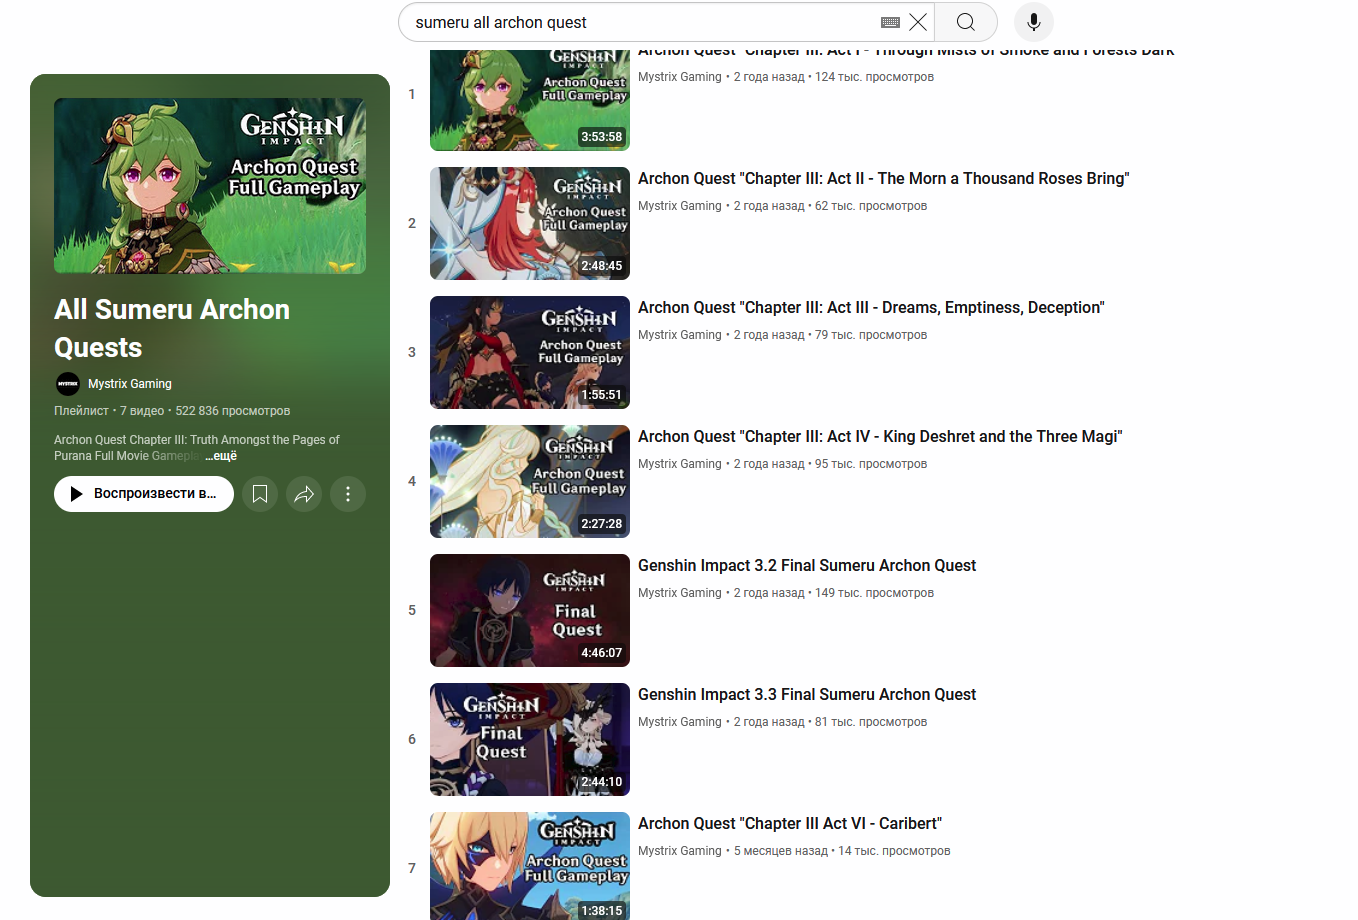The height and width of the screenshot is (920, 1358).
Task: Start voice search with the microphone icon
Action: pyautogui.click(x=1034, y=22)
